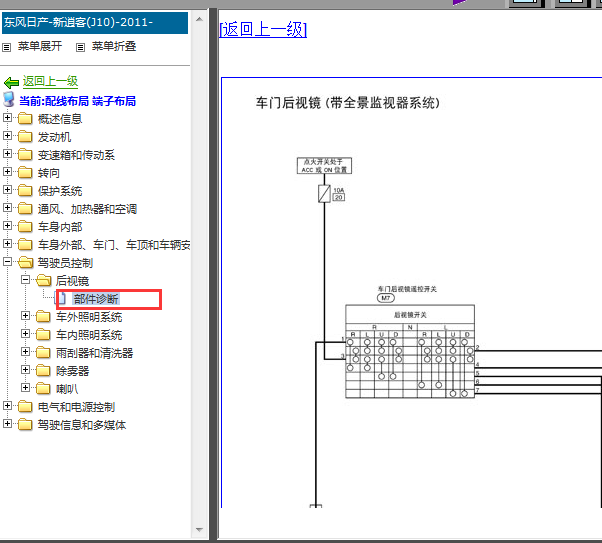Click the folder icon for 驾驶信息和多媒体
The height and width of the screenshot is (543, 602).
(x=25, y=424)
